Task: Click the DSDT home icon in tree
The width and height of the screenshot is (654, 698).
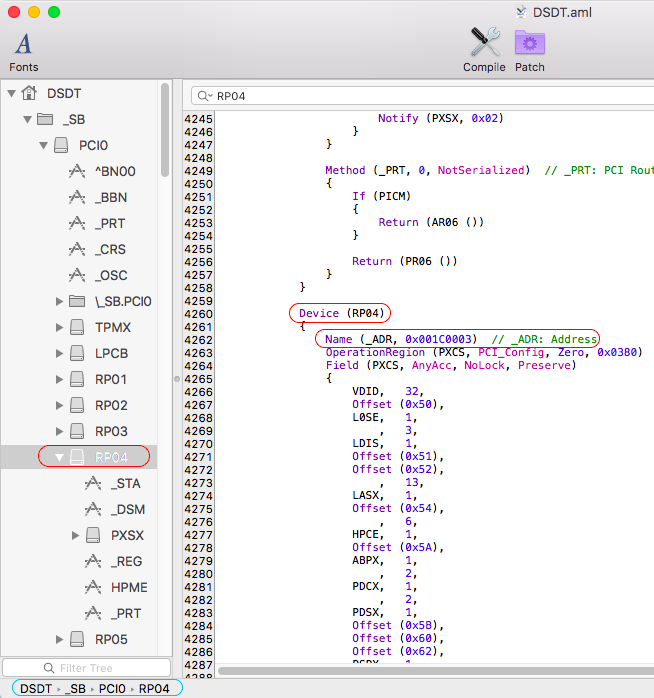Action: pos(29,93)
